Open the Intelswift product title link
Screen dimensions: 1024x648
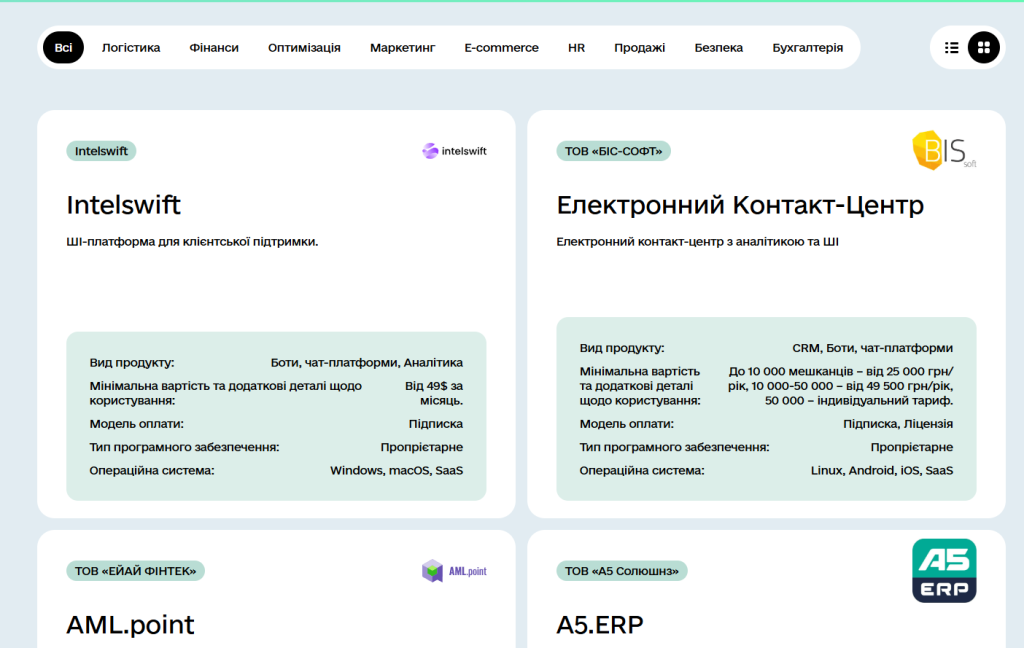pos(123,205)
